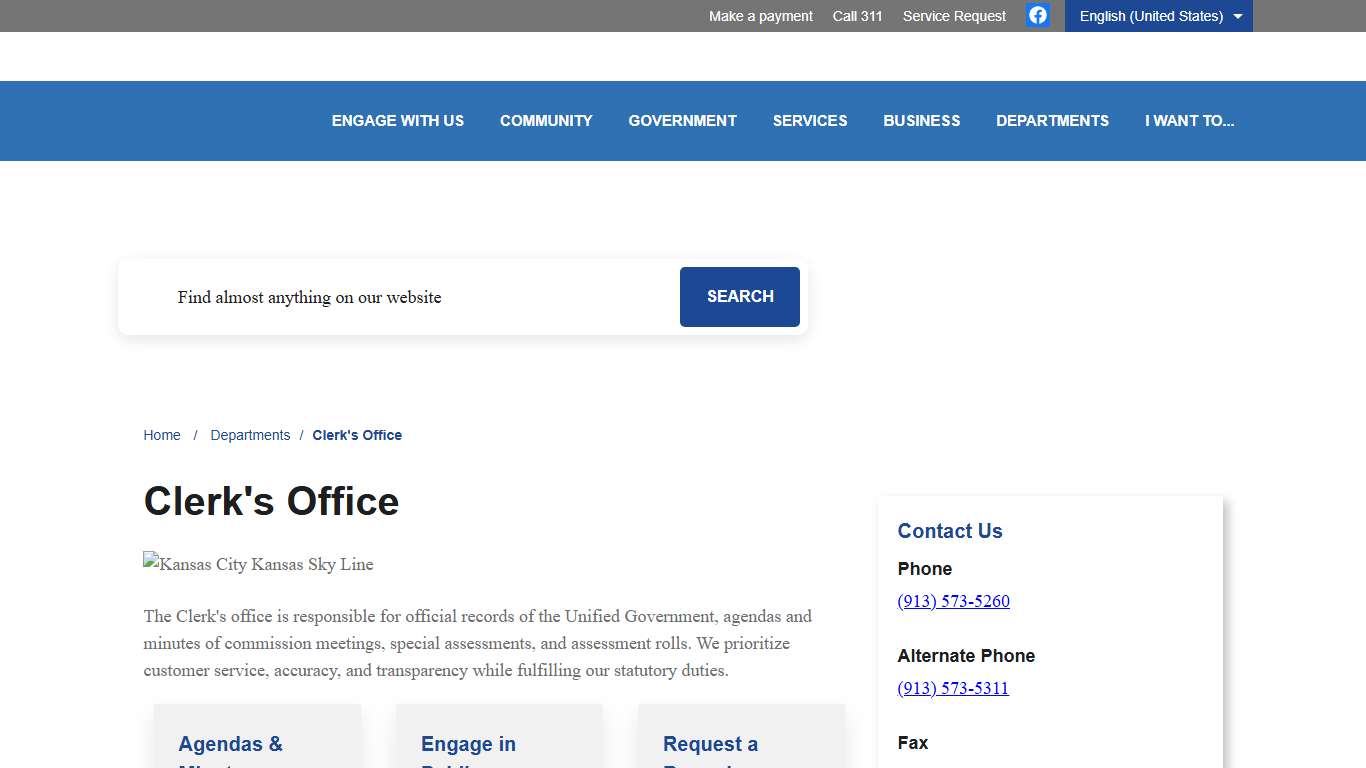Select Services in the main navigation

point(810,121)
